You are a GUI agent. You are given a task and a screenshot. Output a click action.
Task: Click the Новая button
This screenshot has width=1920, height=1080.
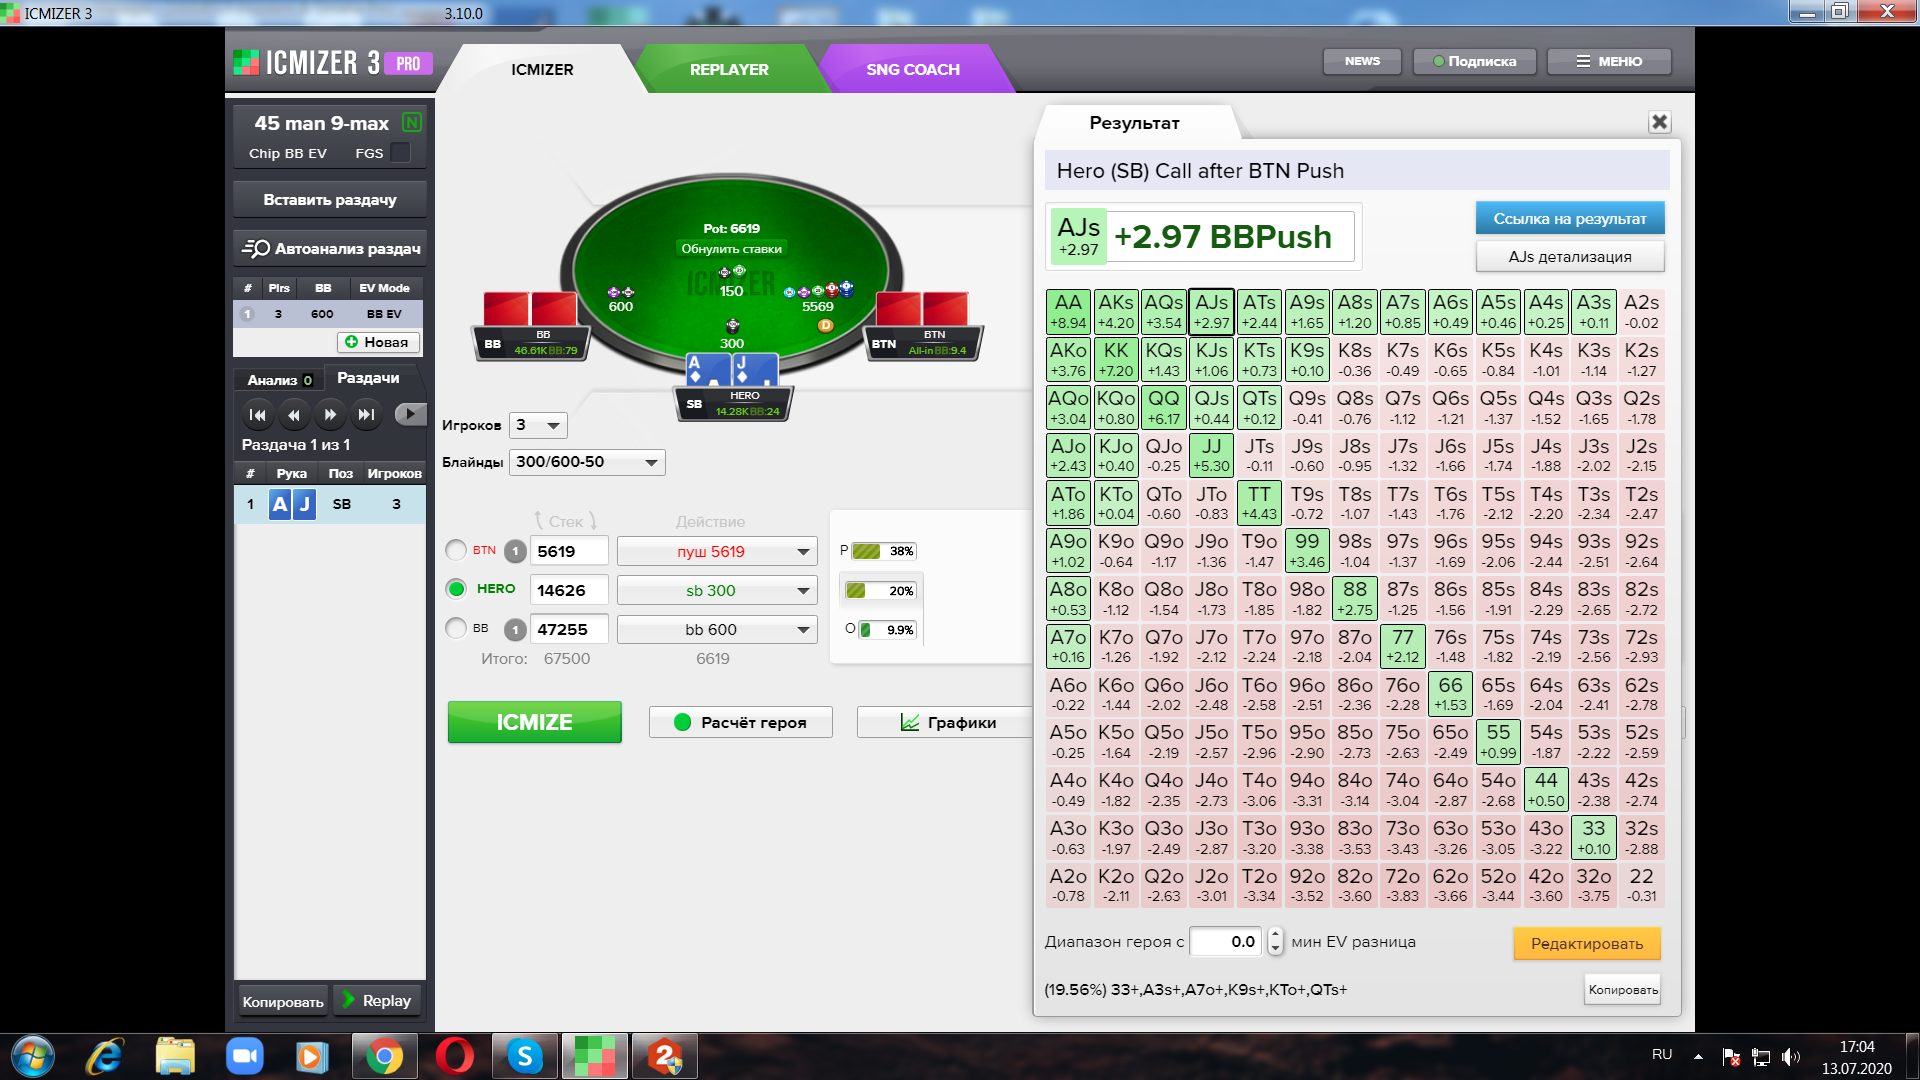pyautogui.click(x=378, y=342)
